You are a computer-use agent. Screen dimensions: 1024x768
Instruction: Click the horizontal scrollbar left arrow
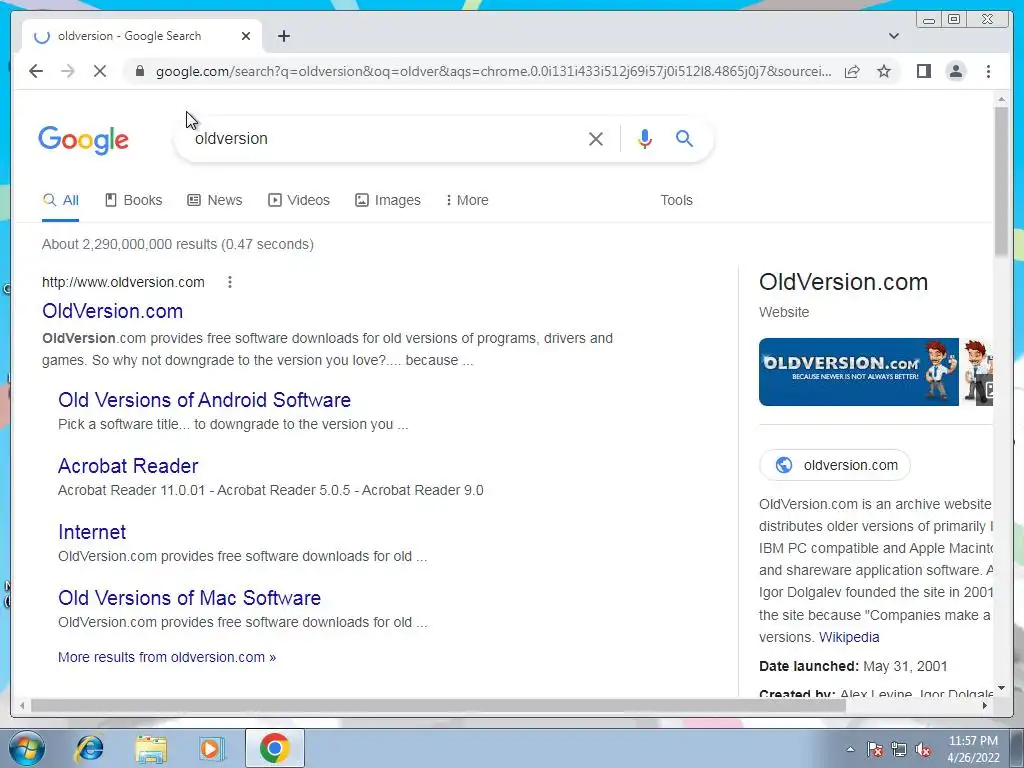coord(22,705)
